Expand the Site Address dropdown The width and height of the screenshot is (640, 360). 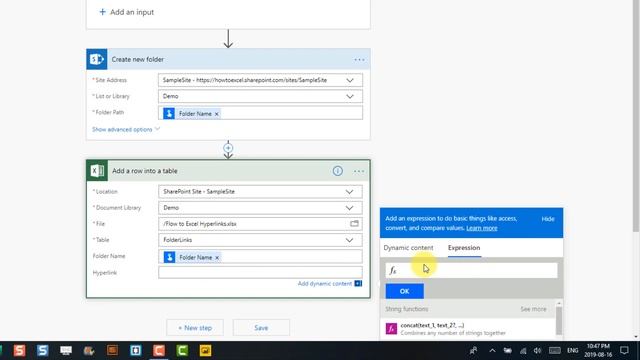tap(350, 80)
